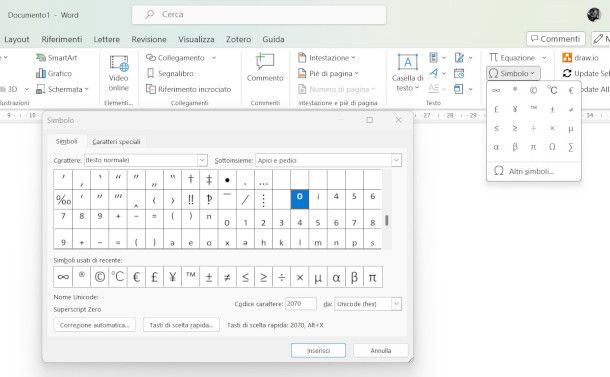Insert a Segnalibro bookmark

(x=170, y=73)
